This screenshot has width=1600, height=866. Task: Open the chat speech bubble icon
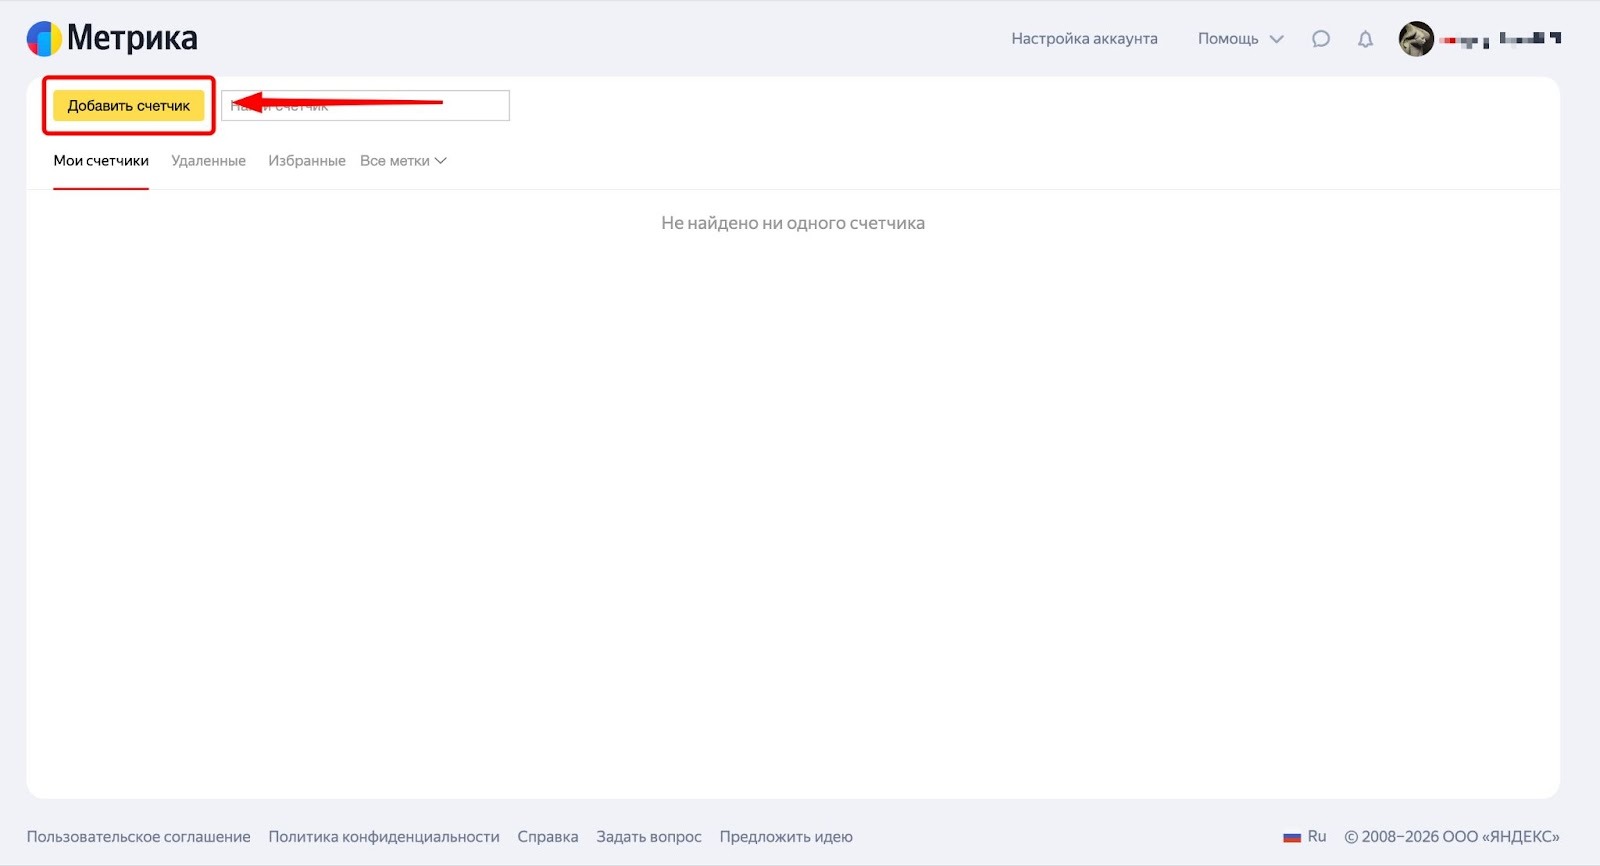point(1321,39)
